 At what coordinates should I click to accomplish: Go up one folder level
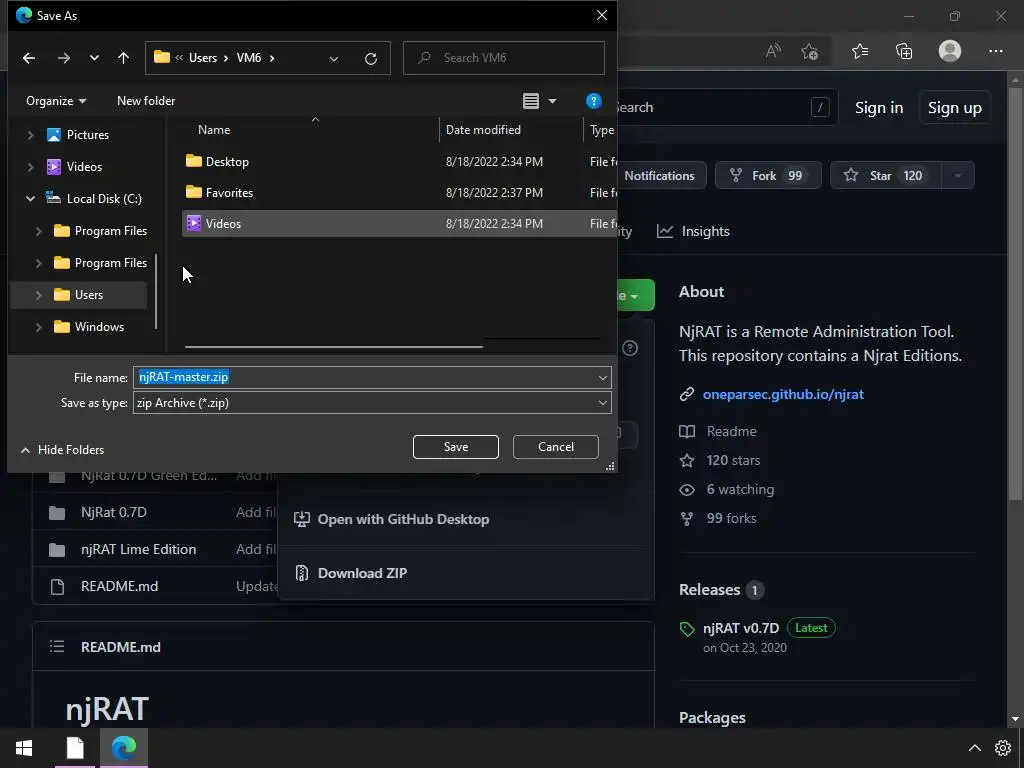tap(123, 58)
